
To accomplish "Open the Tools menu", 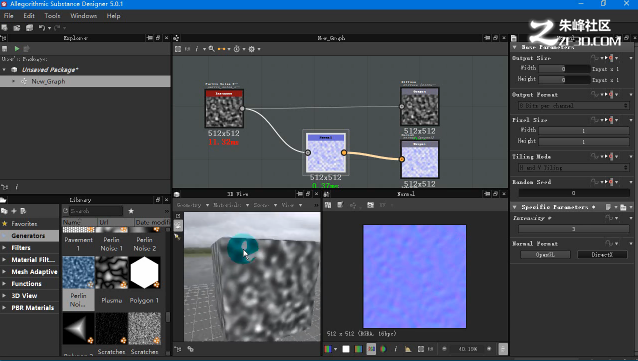I will point(52,16).
